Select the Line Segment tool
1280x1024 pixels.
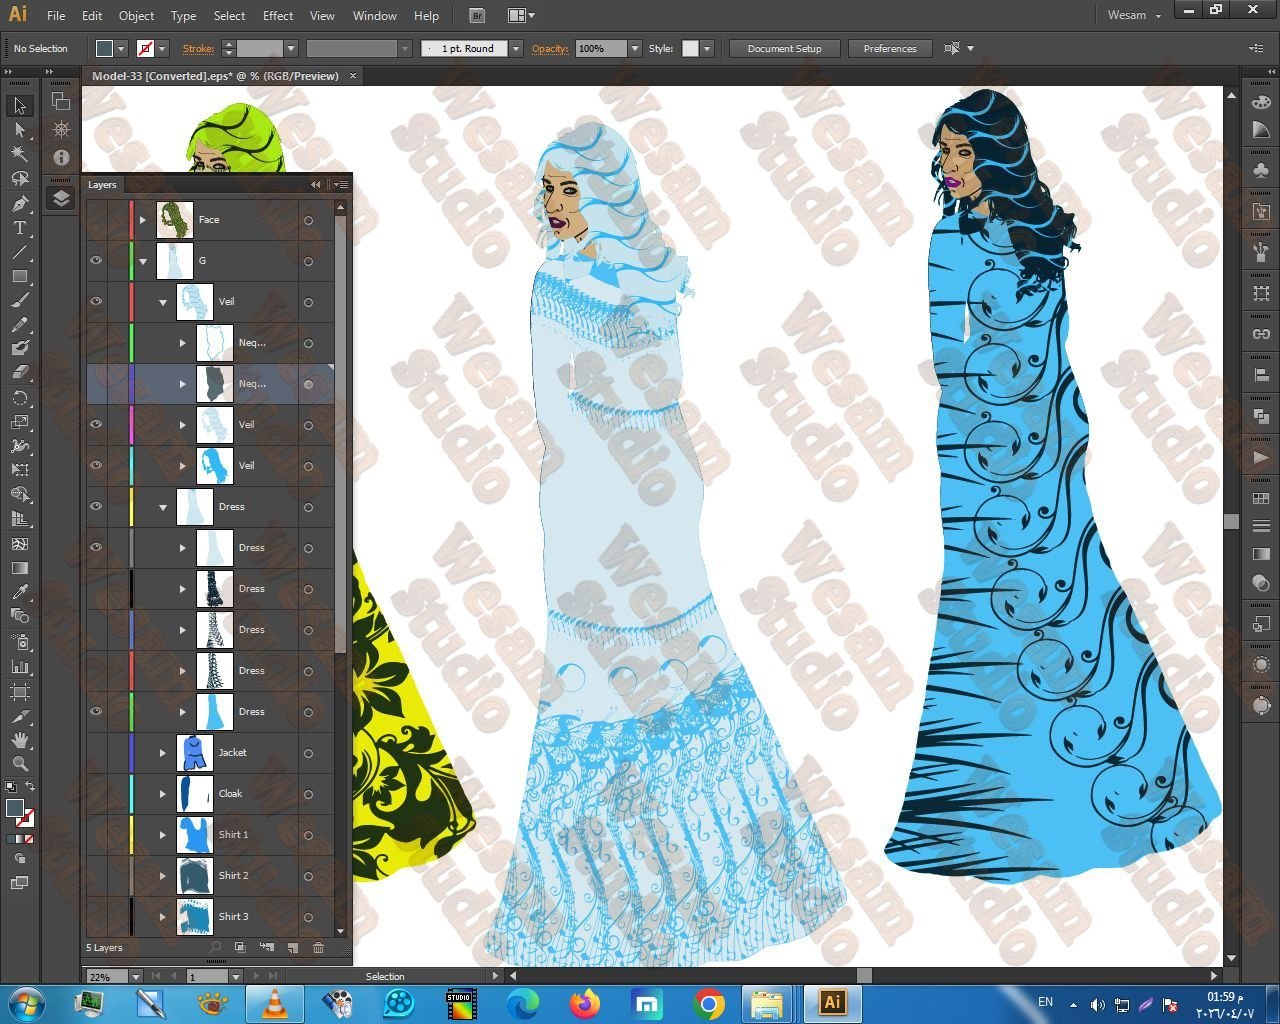20,252
